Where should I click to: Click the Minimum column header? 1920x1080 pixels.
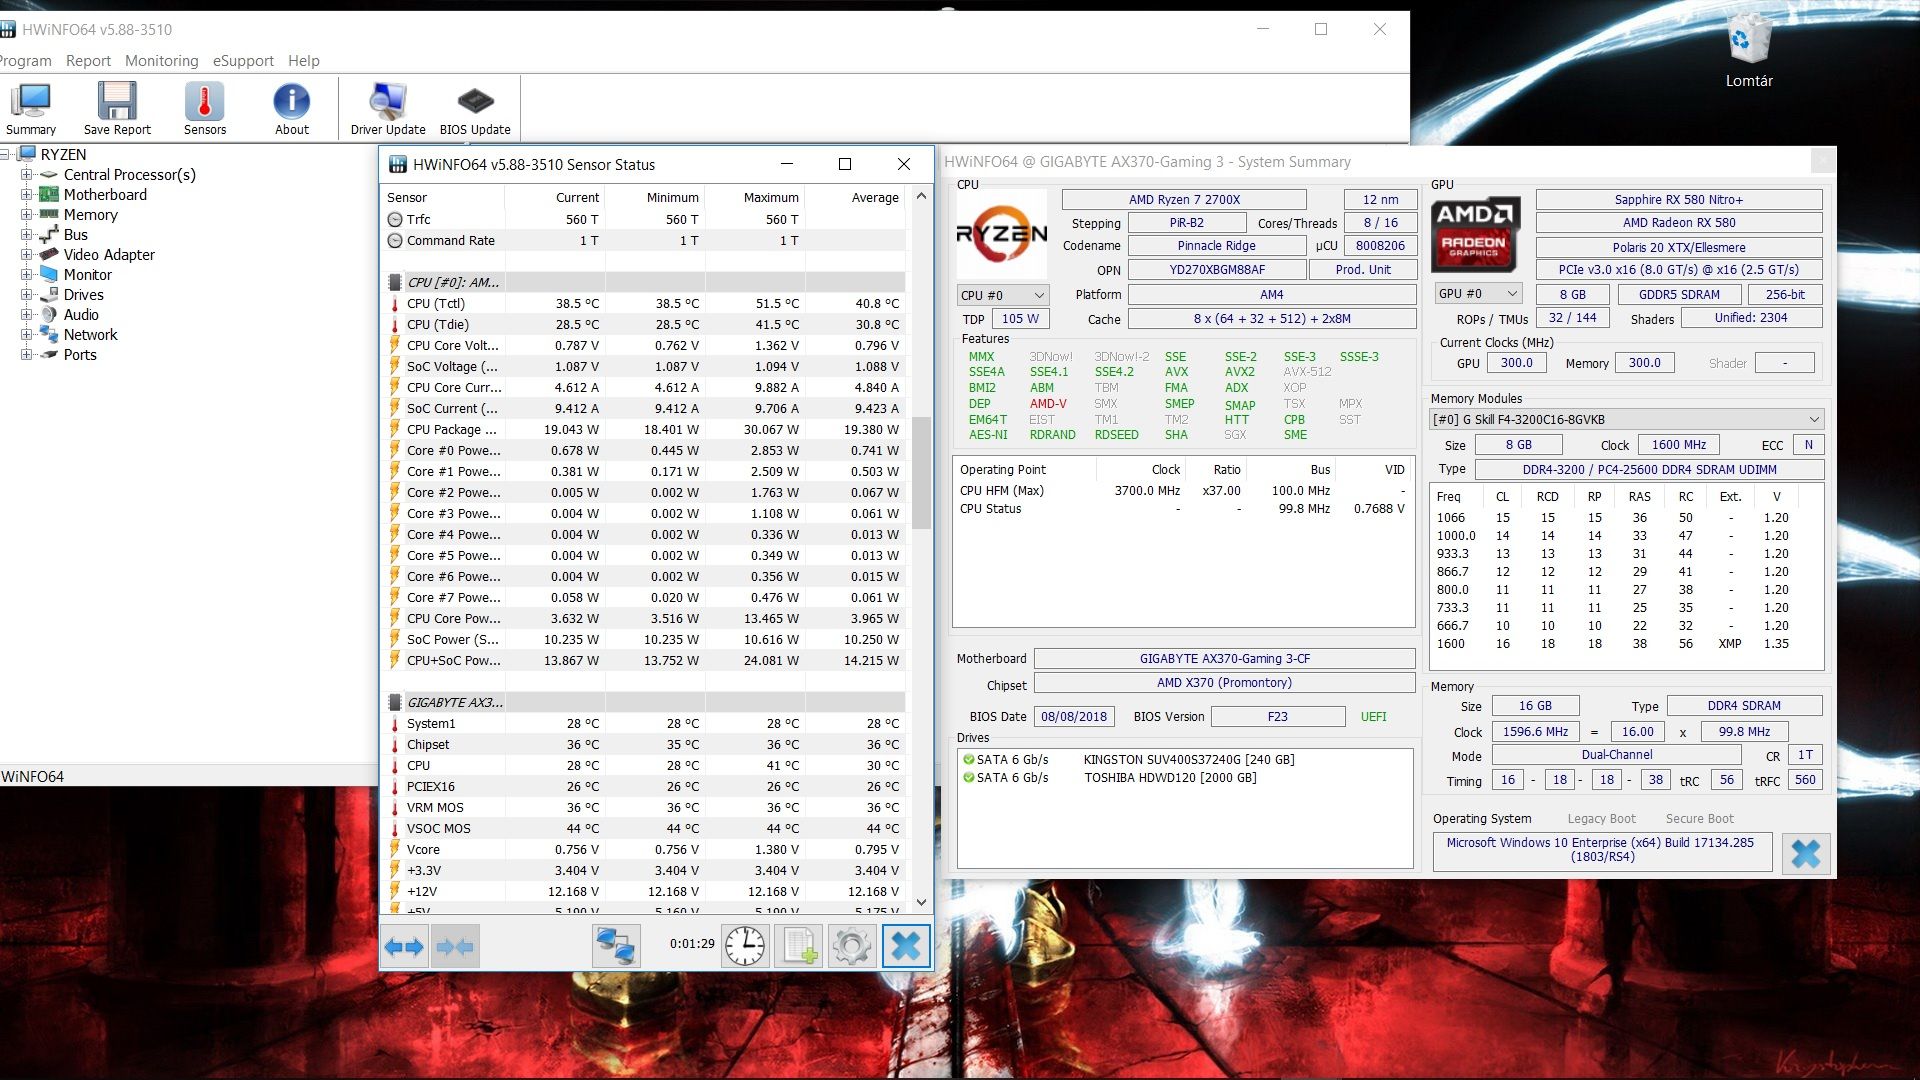[x=655, y=197]
